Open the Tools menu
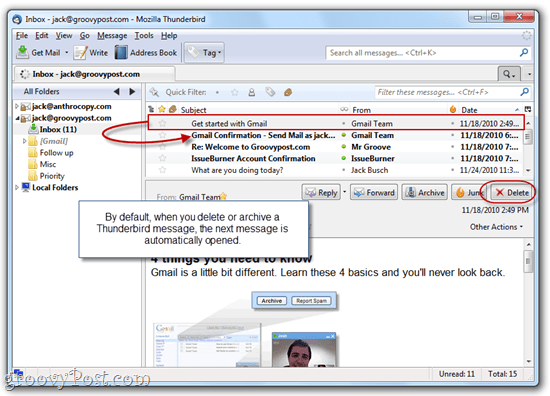 [x=144, y=35]
